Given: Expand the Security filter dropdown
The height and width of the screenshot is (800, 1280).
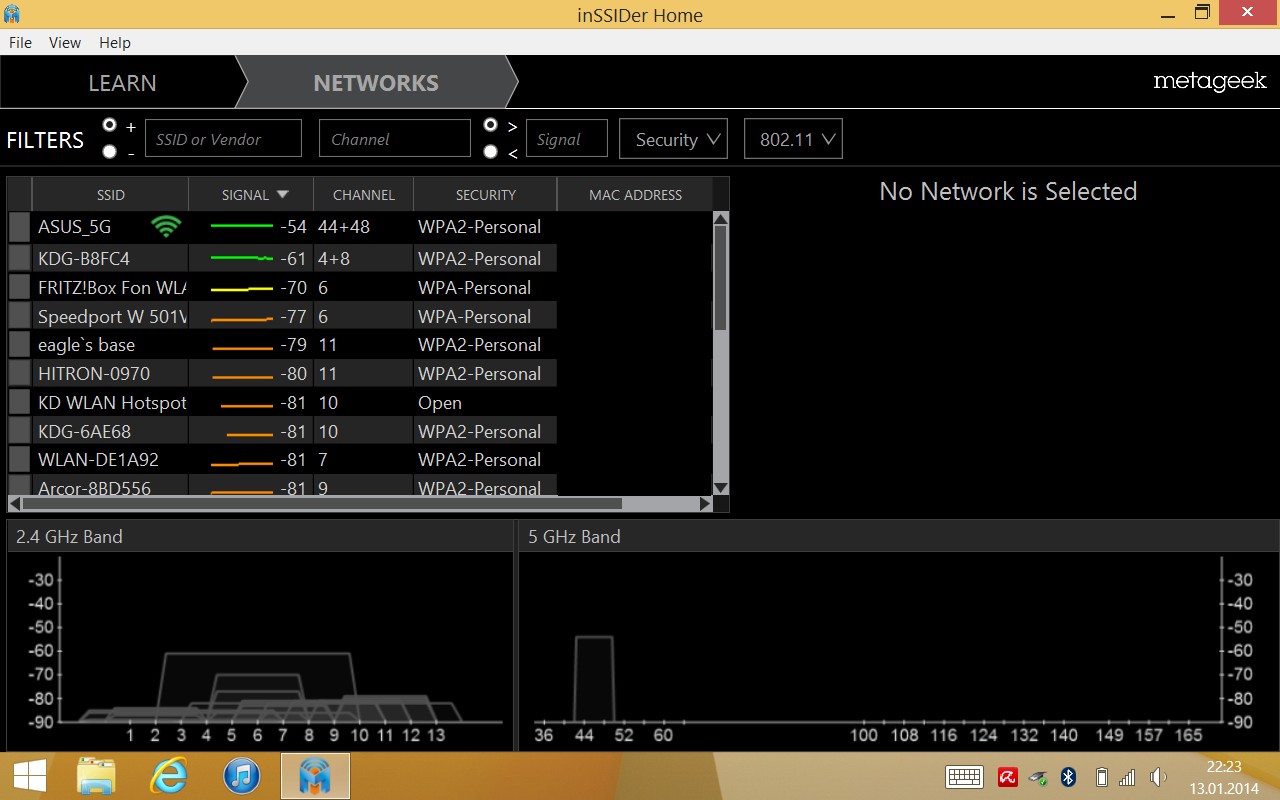Looking at the screenshot, I should coord(674,139).
